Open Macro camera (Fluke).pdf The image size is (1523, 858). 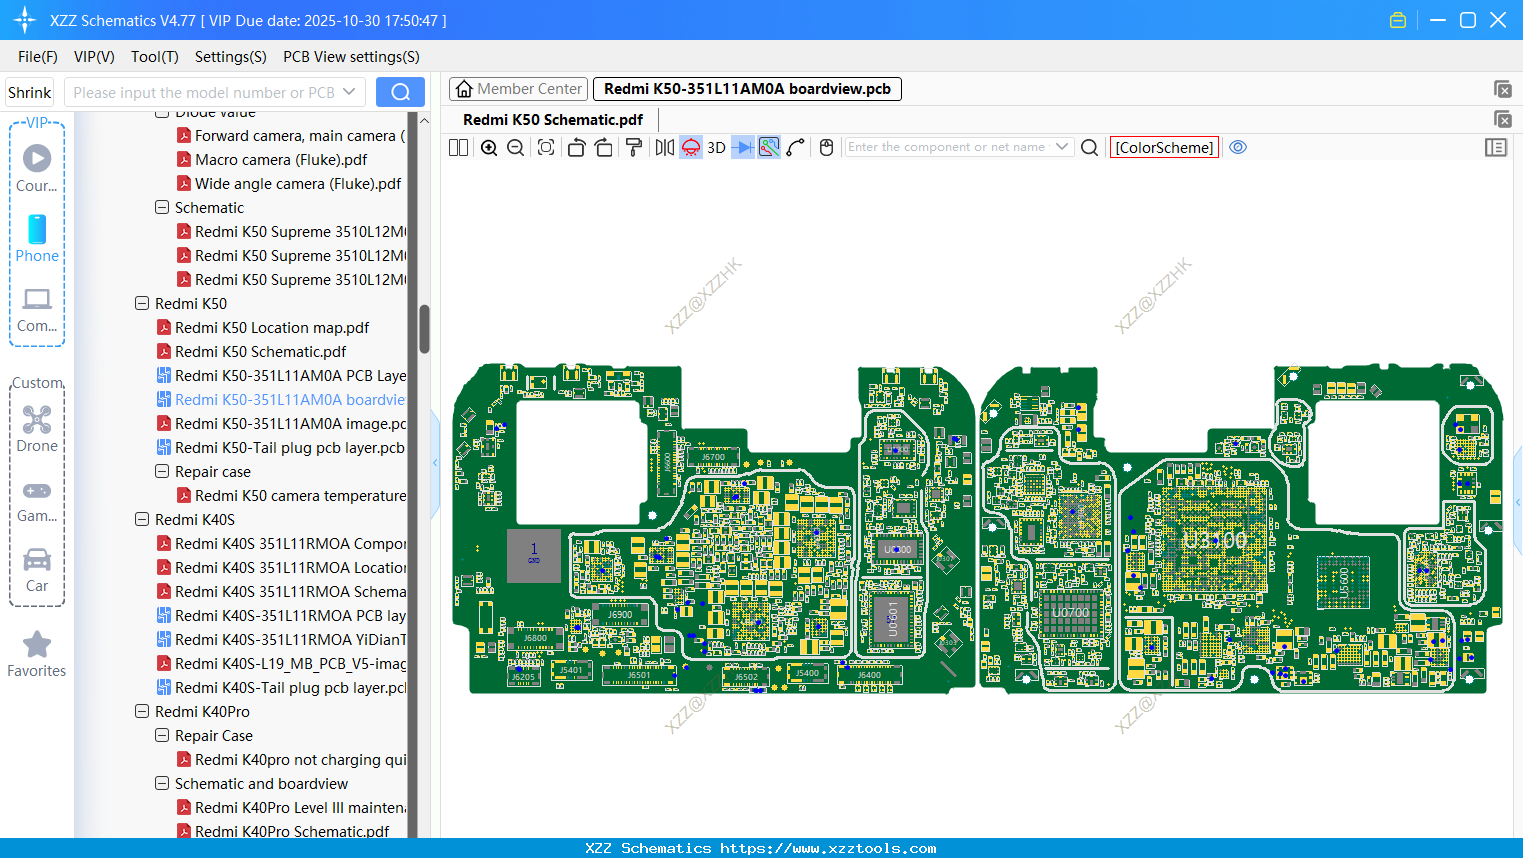click(x=281, y=160)
